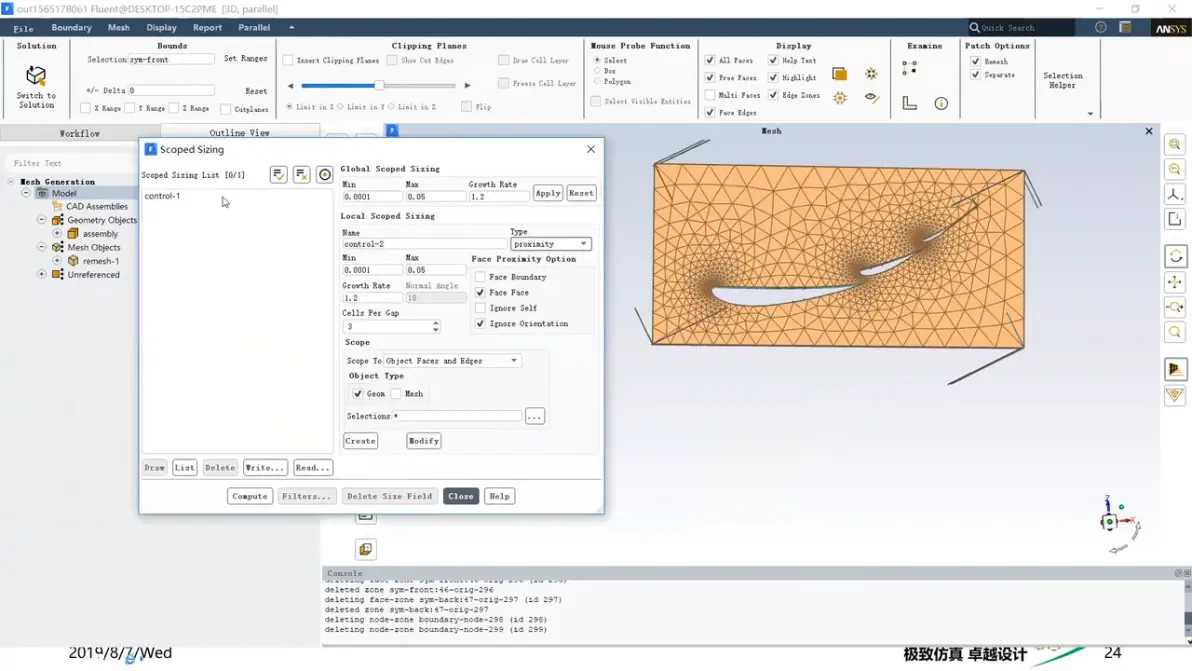Click the deselect-all icon in Scoped Sizing List
This screenshot has width=1192, height=671.
[x=302, y=175]
